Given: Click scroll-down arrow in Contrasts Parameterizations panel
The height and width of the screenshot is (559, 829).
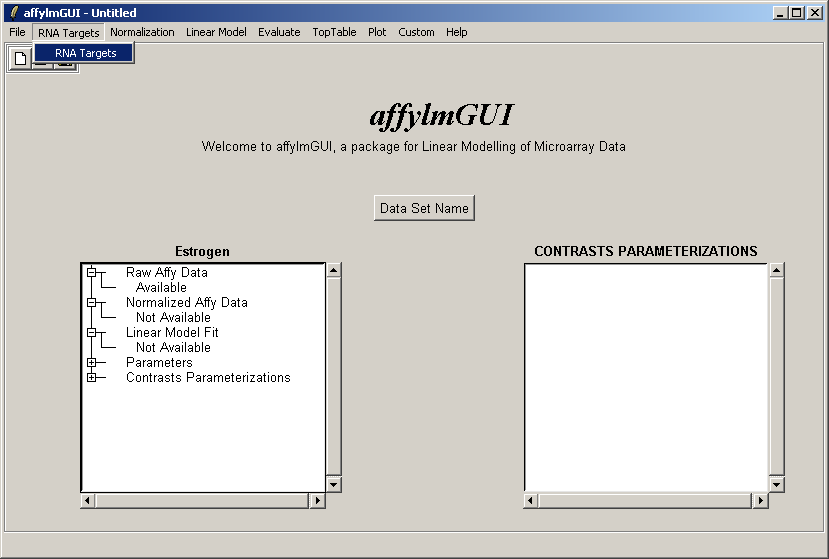Looking at the screenshot, I should click(777, 484).
